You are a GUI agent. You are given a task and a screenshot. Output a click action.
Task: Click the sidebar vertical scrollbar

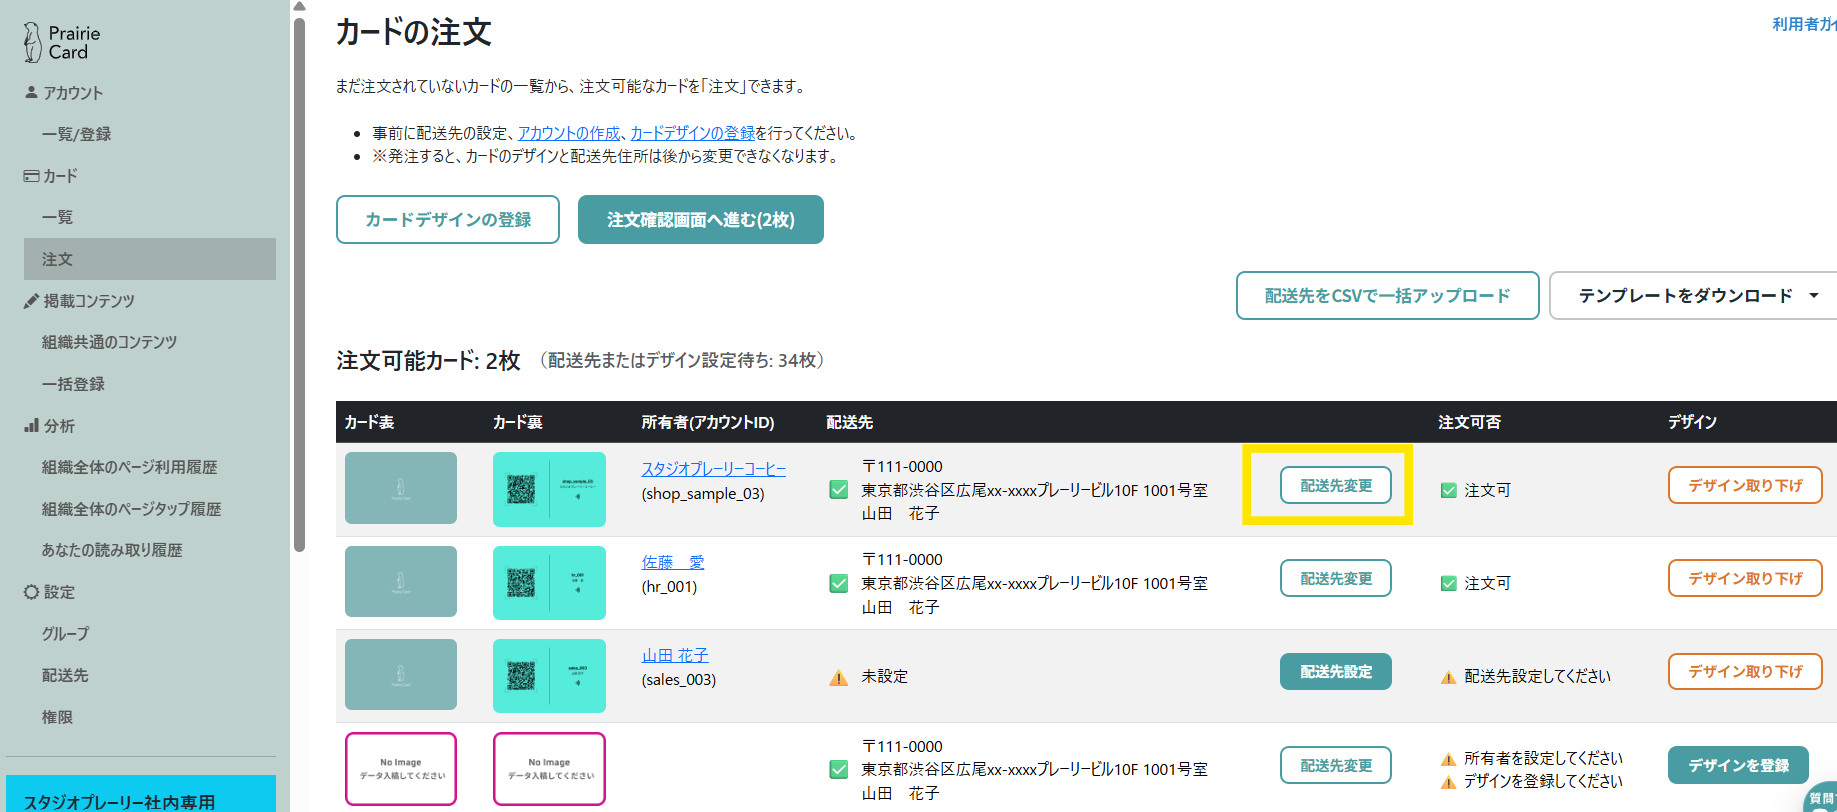(299, 280)
